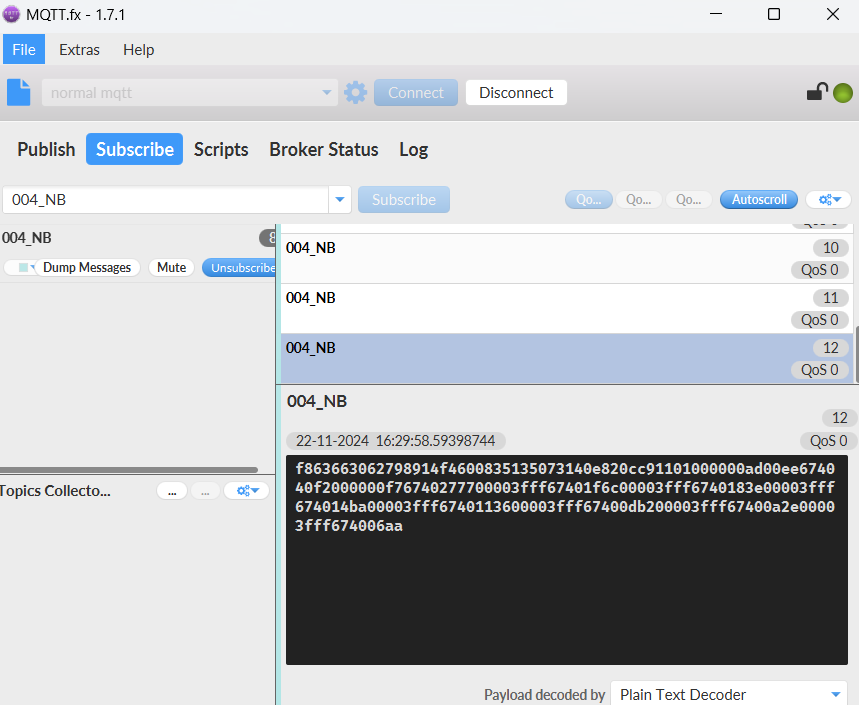Click the 004_NB subscription entry in left panel

(137, 254)
